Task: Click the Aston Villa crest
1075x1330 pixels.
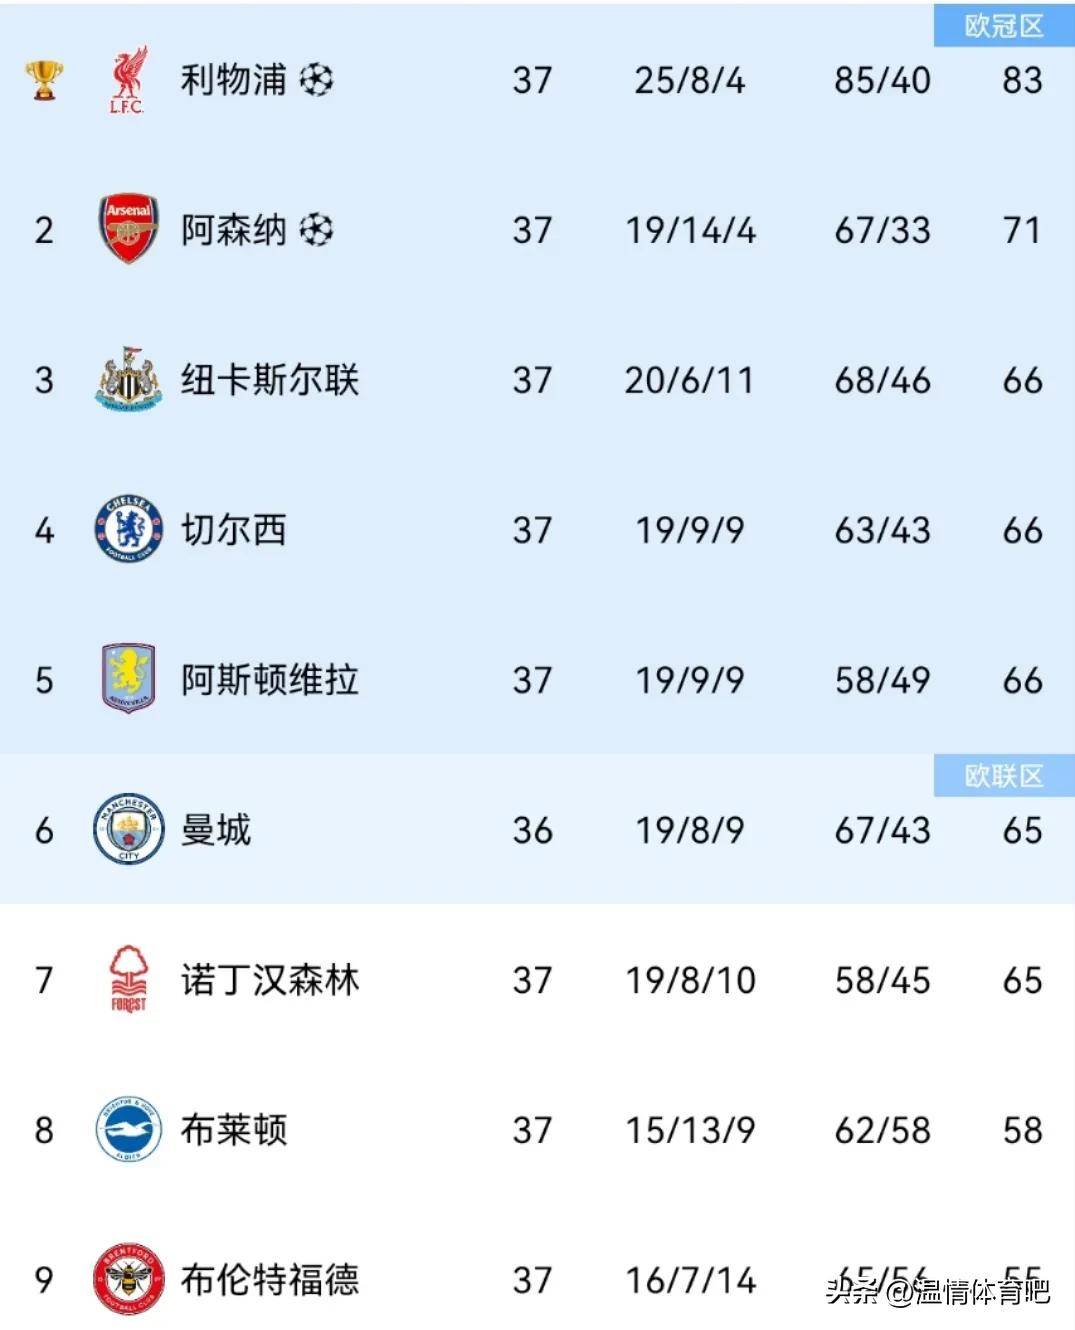Action: click(128, 679)
